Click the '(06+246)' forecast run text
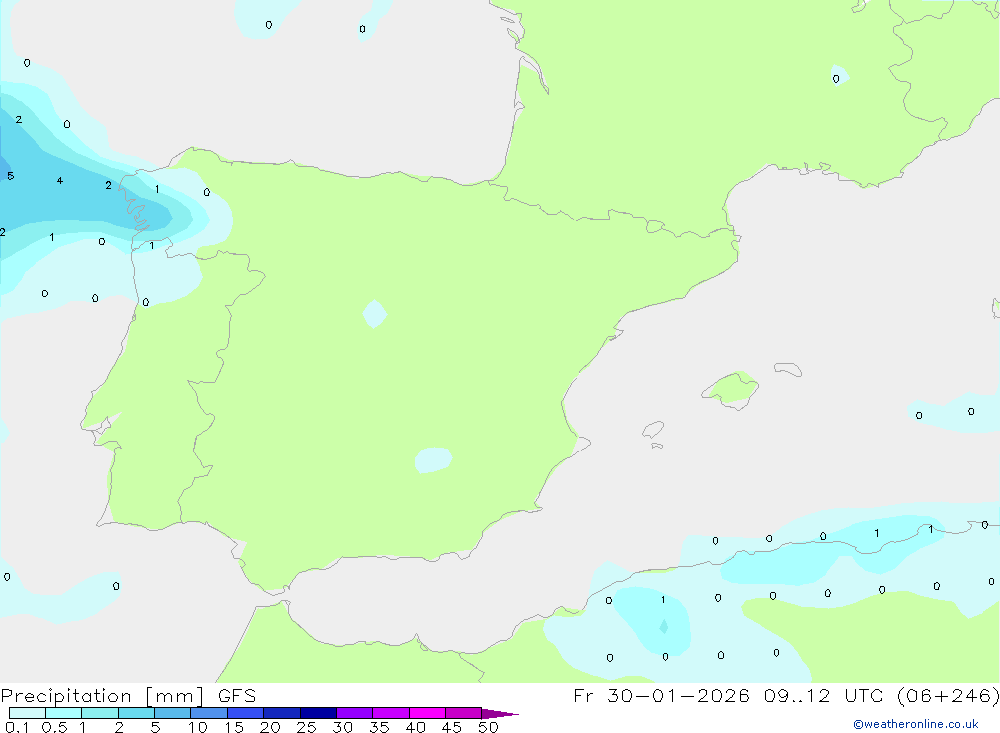The height and width of the screenshot is (733, 1000). point(948,696)
